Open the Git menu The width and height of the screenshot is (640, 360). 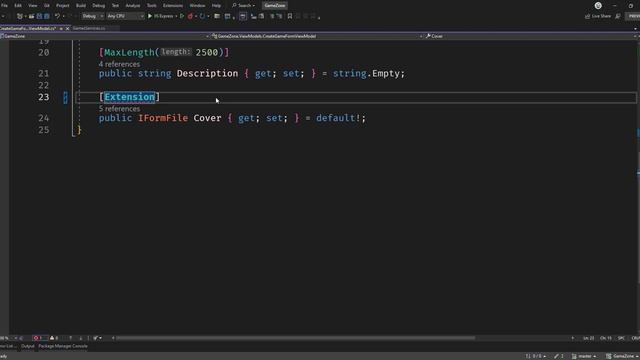point(47,6)
